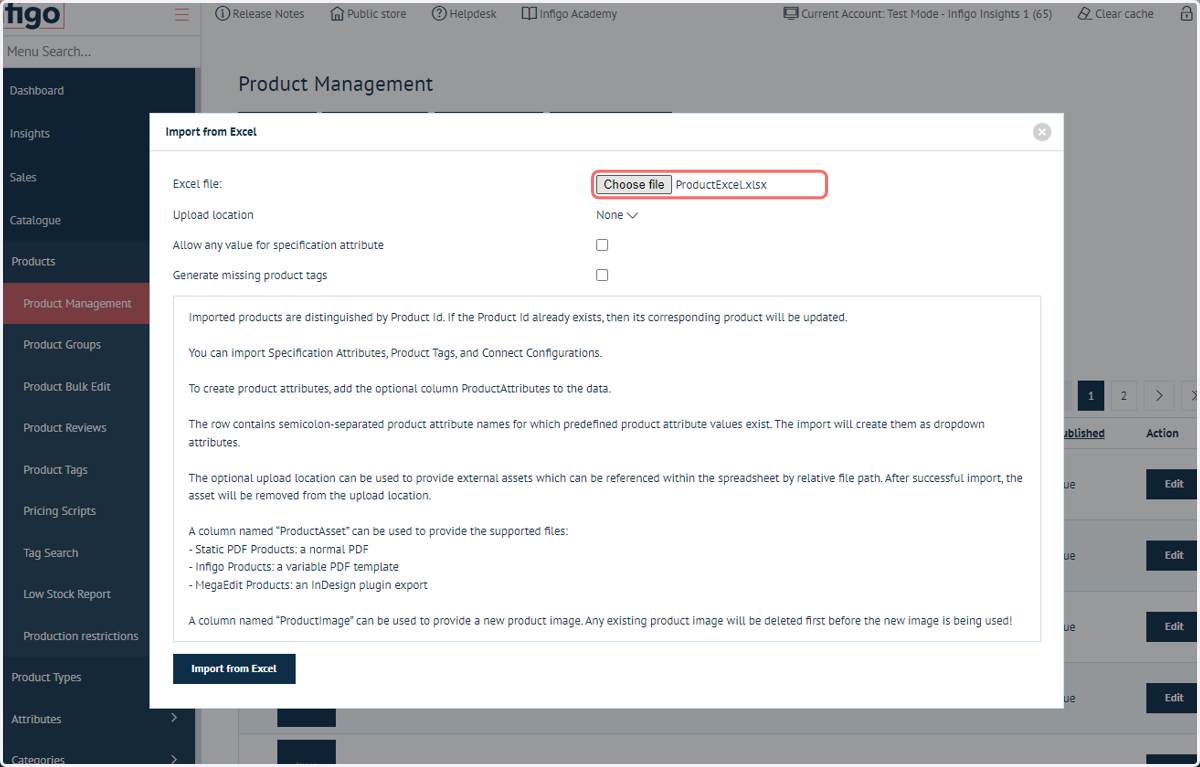Click Clear cache
The height and width of the screenshot is (767, 1200).
tap(1115, 14)
